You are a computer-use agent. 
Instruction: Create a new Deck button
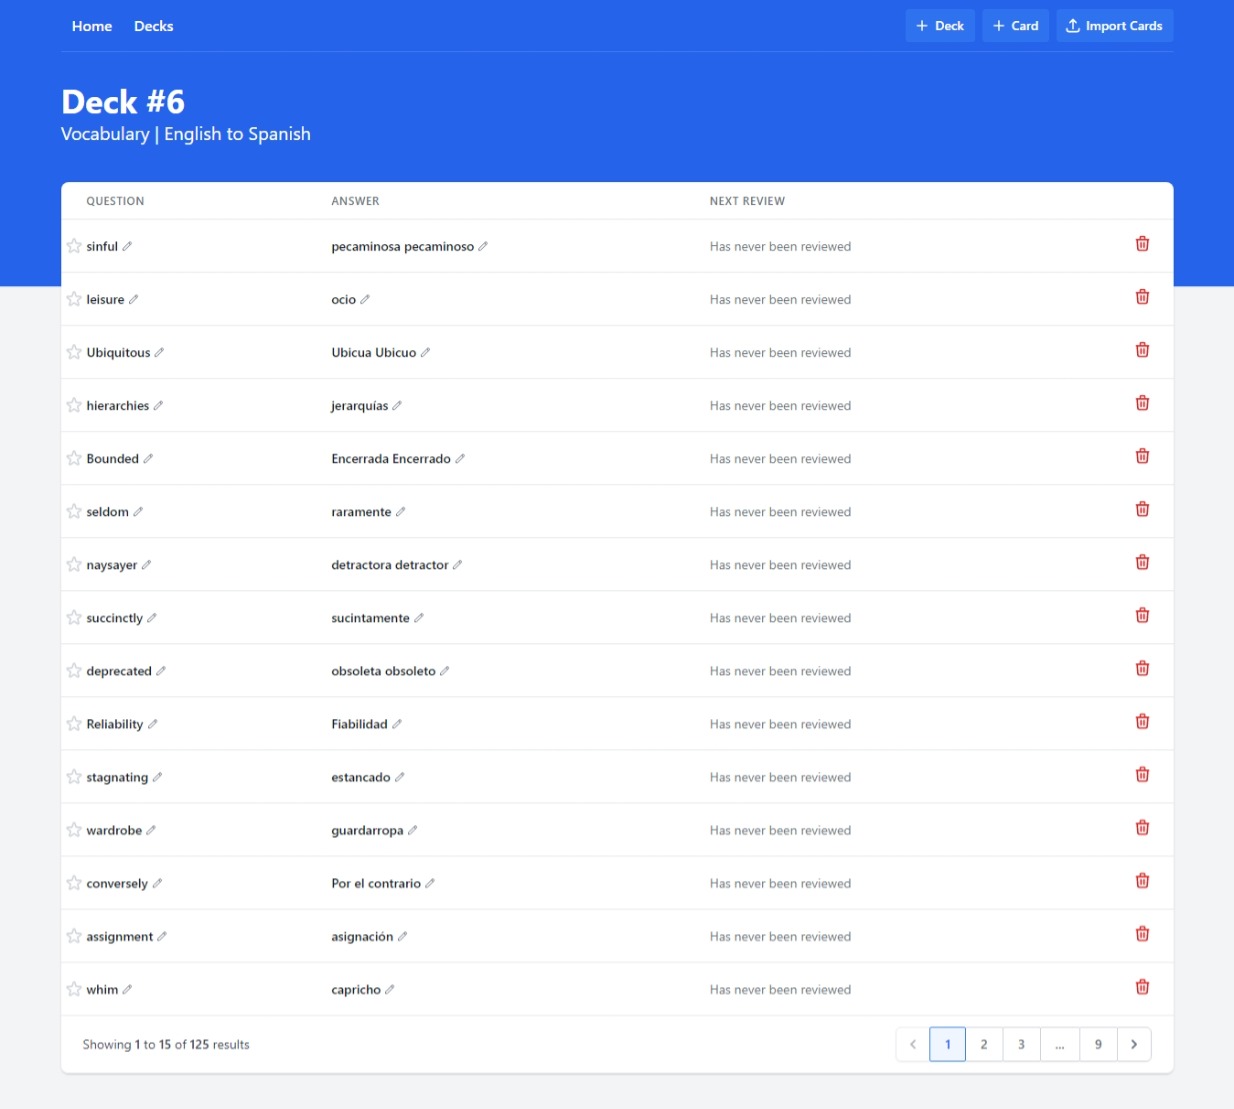point(940,26)
